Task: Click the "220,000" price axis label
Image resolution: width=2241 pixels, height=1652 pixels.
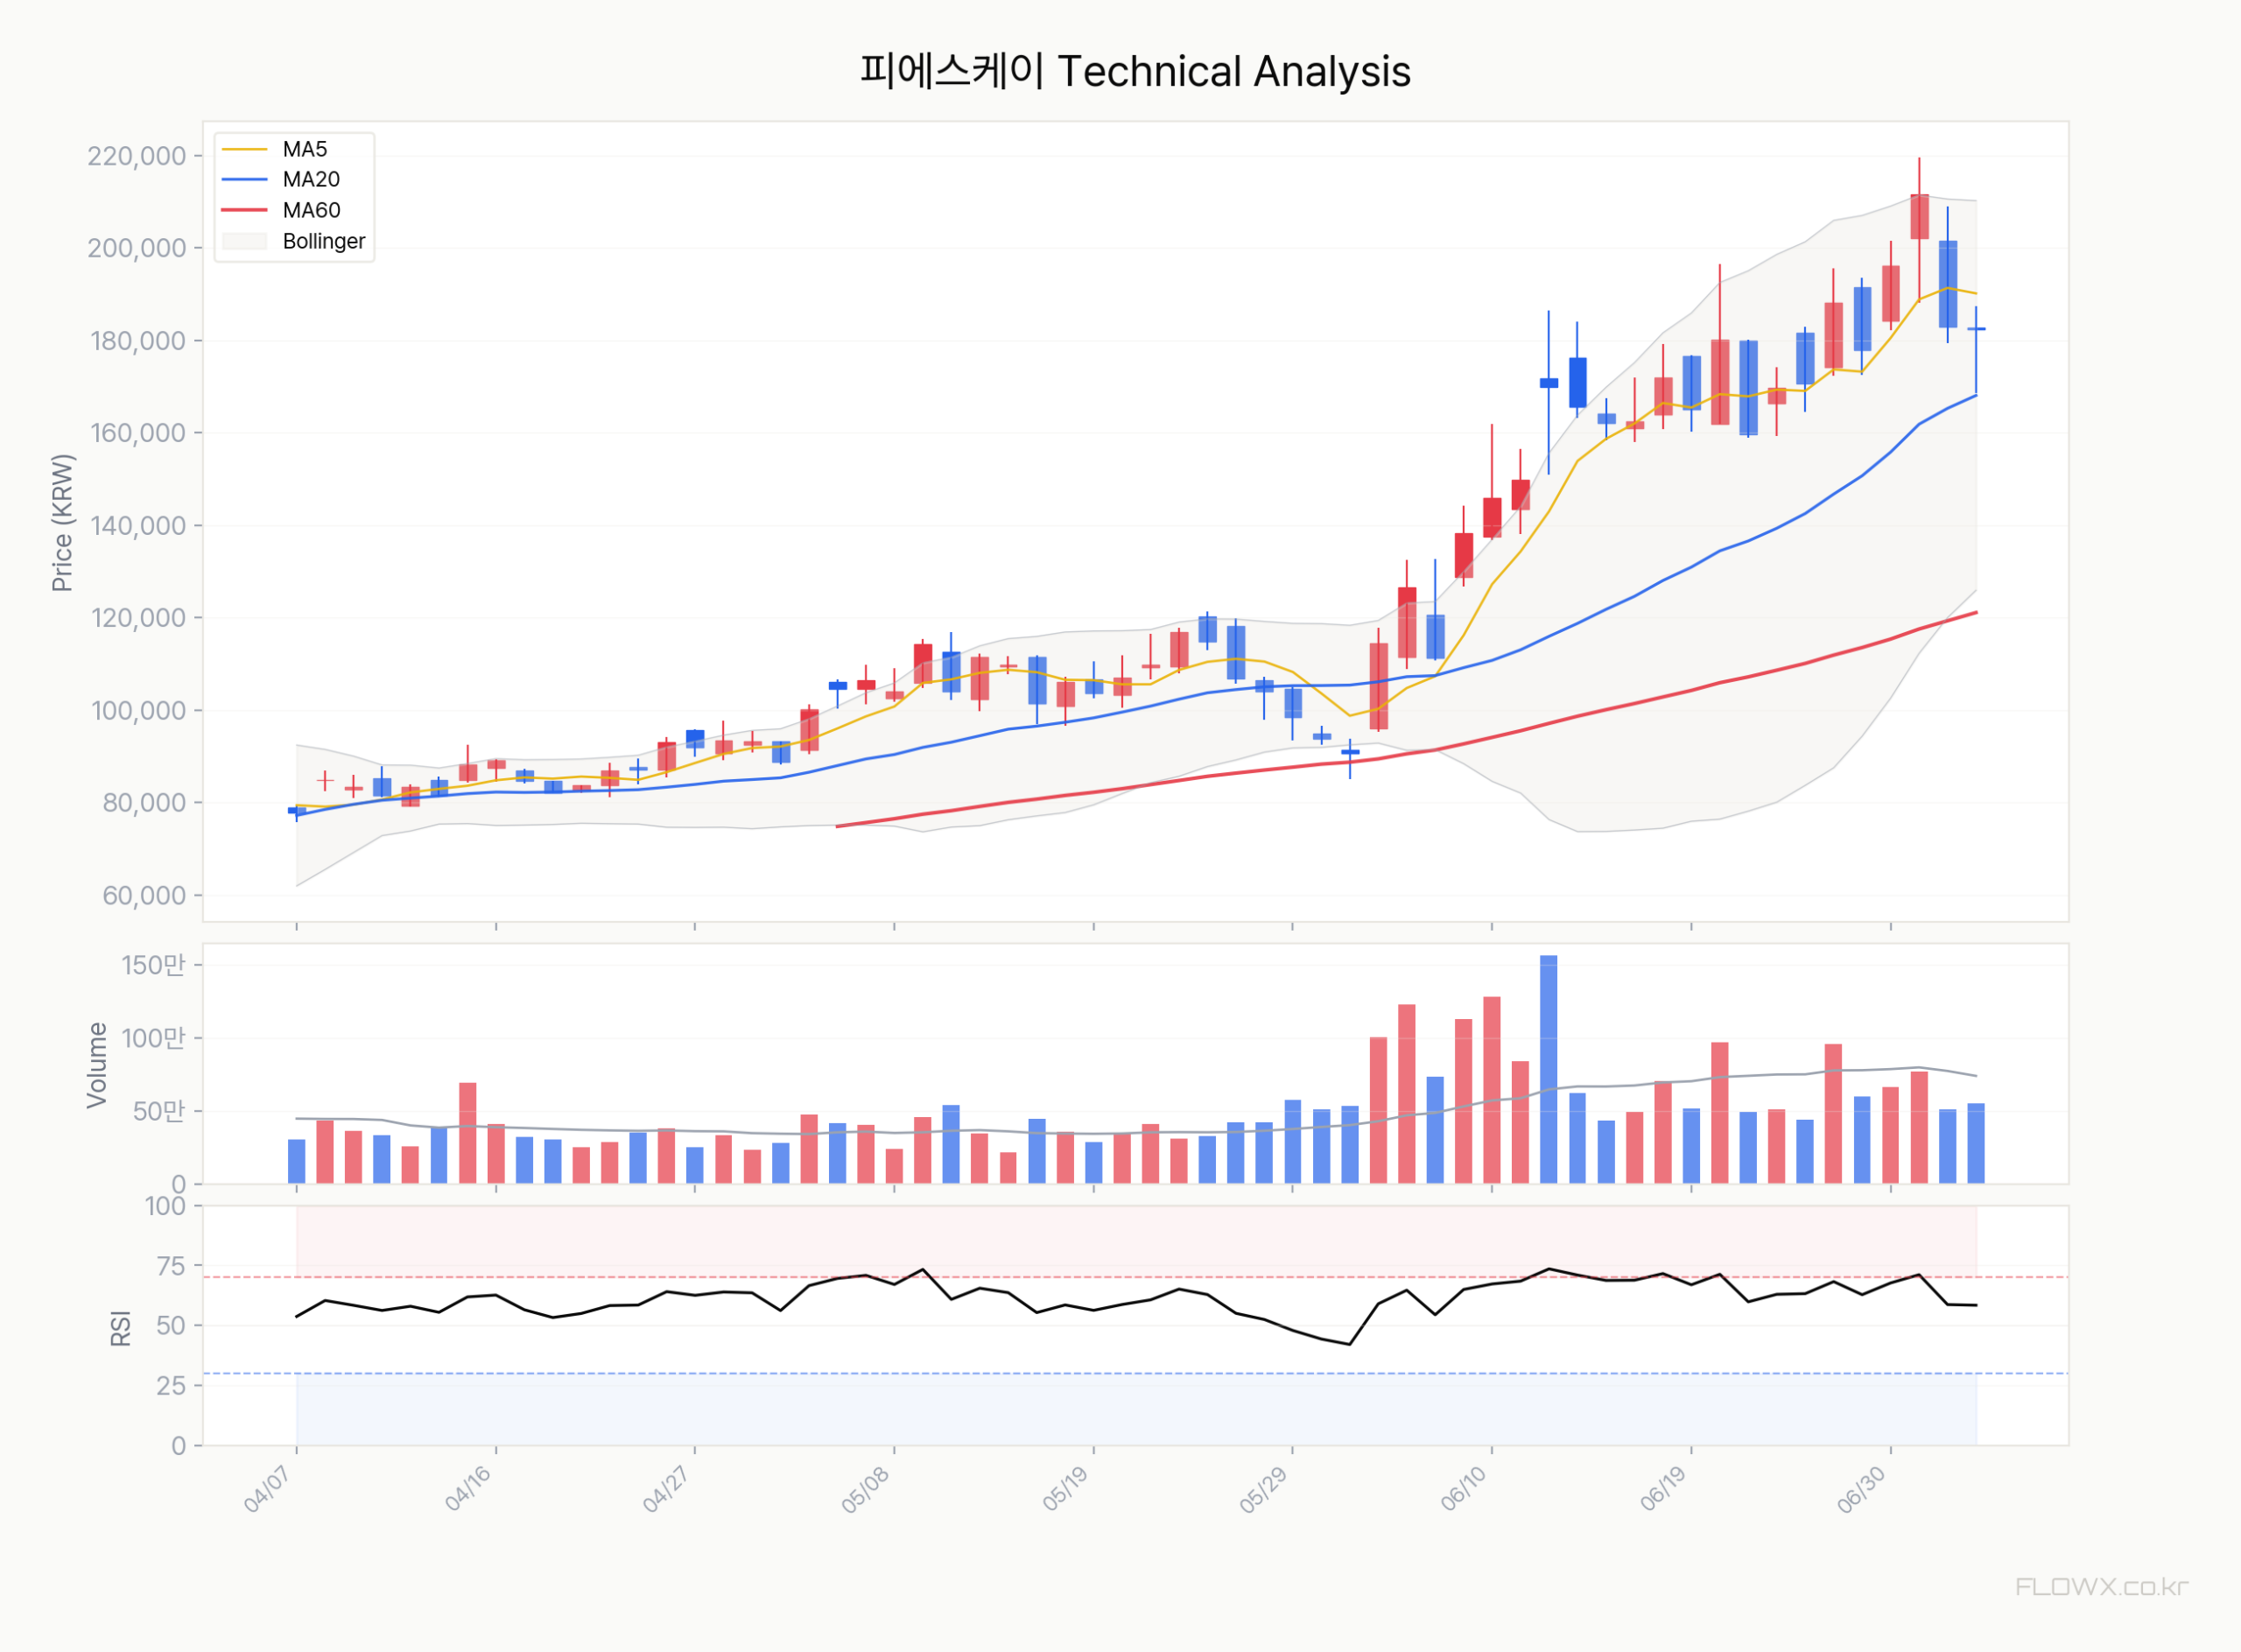Action: tap(137, 156)
